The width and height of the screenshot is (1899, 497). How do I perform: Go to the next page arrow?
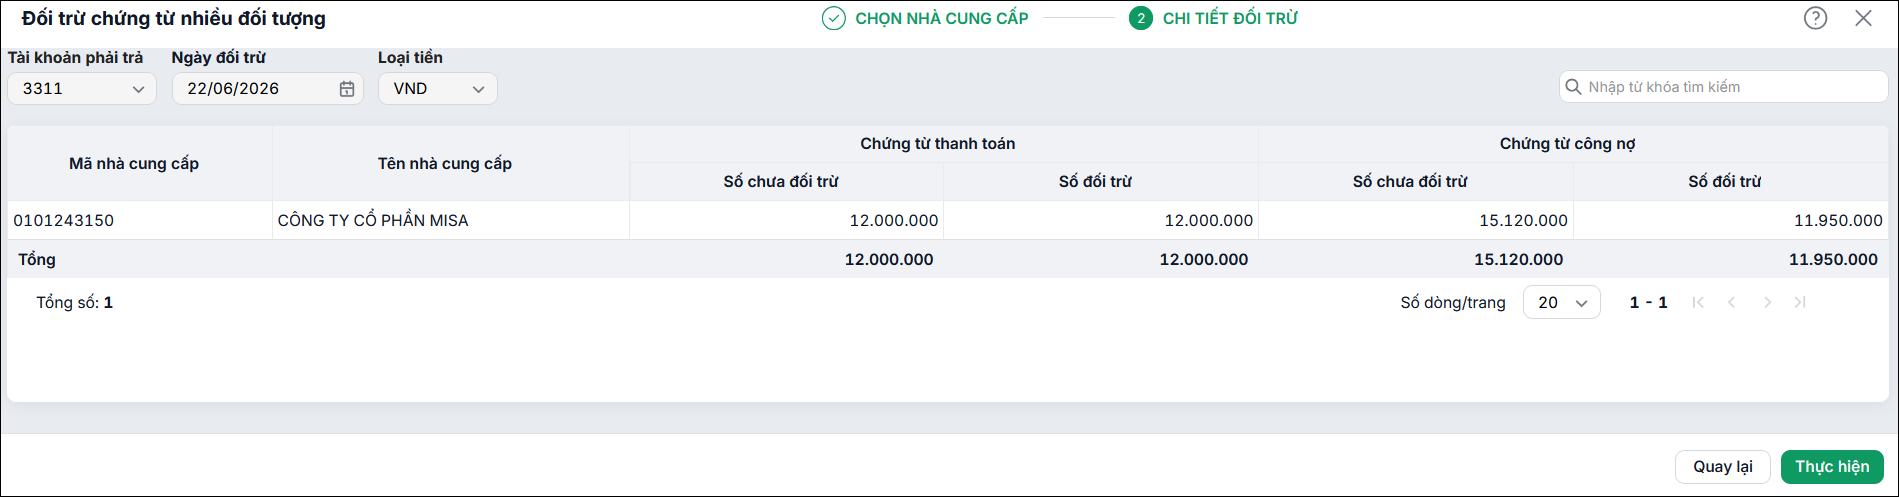1767,302
